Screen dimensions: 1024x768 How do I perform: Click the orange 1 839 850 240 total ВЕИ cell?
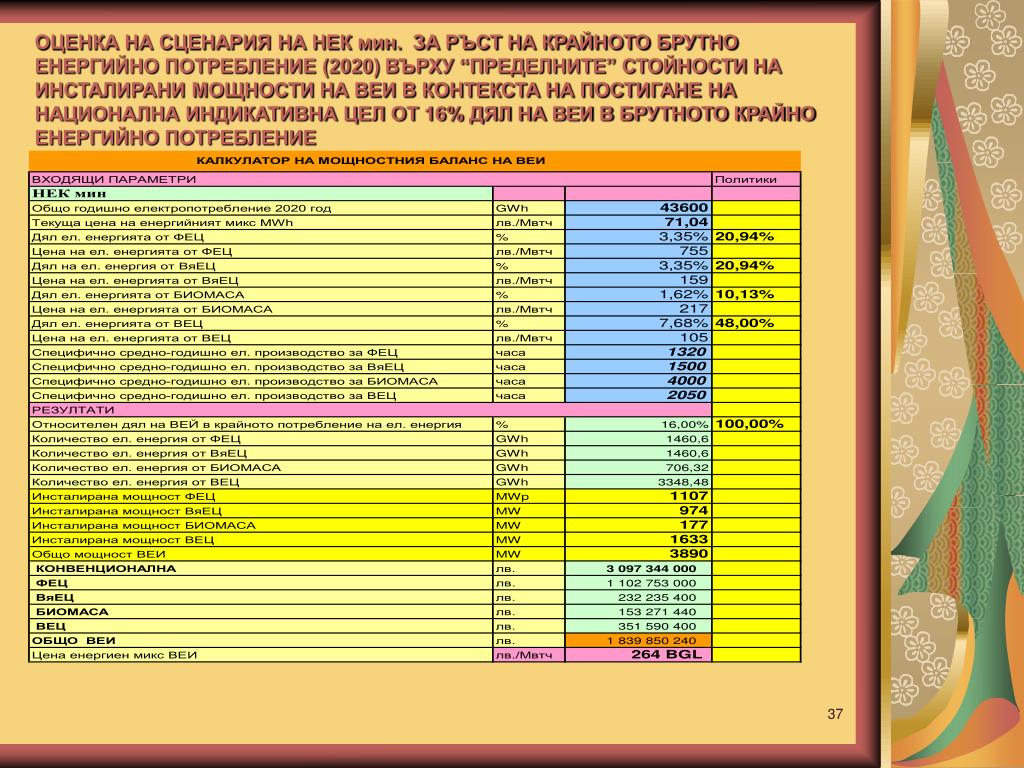point(638,640)
